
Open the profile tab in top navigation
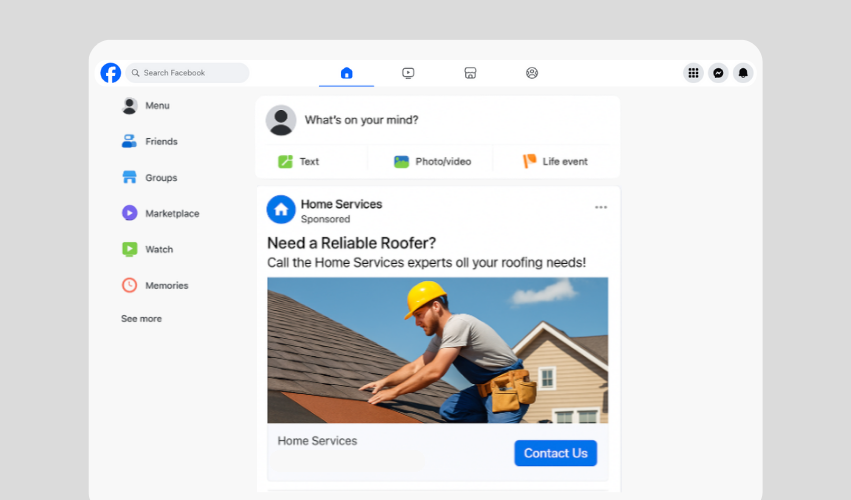(532, 73)
